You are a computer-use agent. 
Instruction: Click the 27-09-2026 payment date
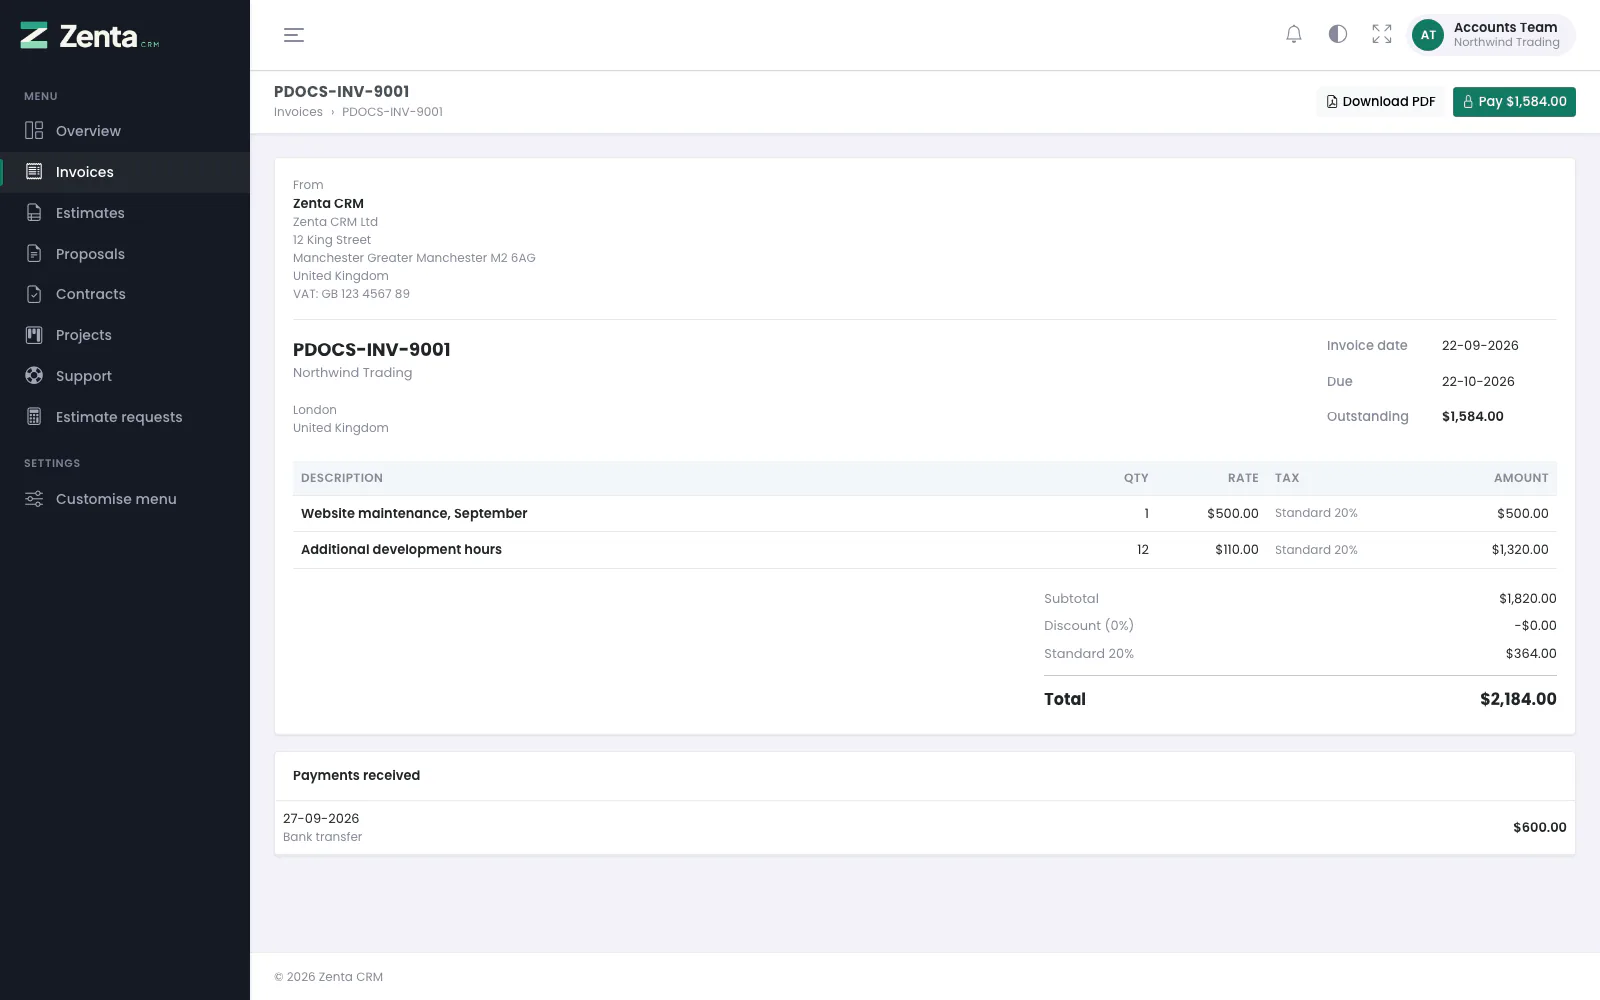[321, 818]
